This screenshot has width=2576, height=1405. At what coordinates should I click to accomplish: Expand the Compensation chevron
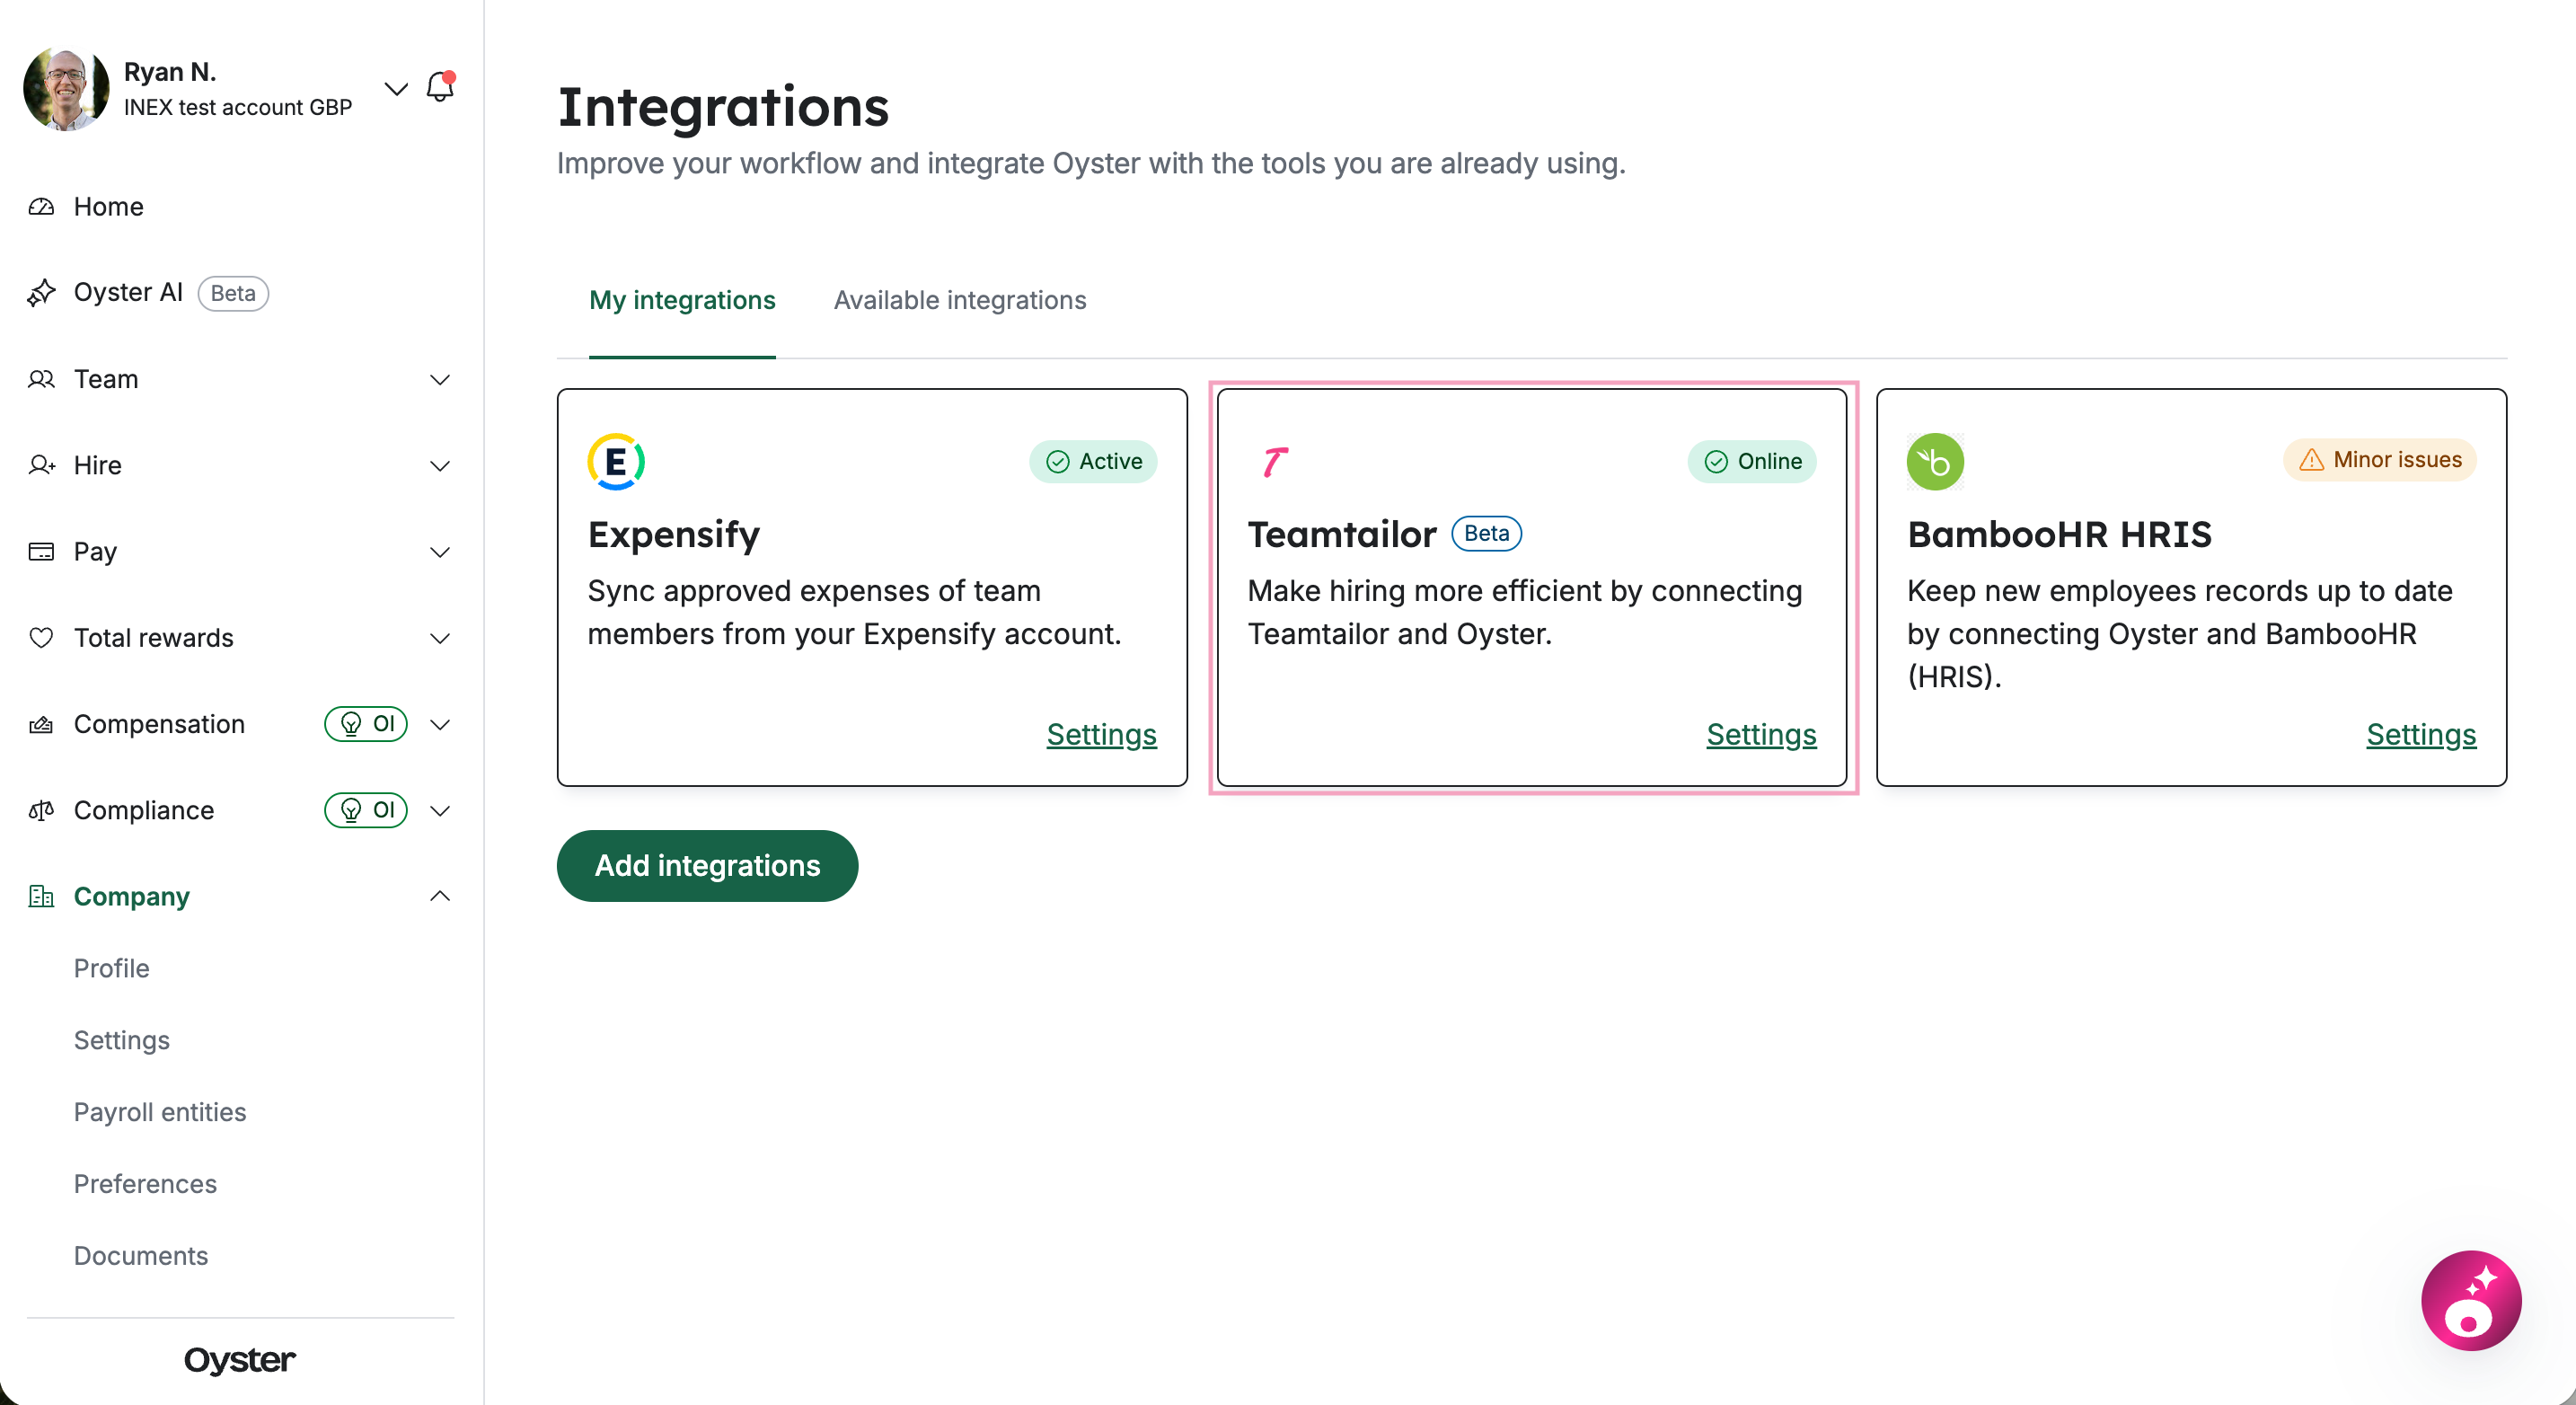[x=440, y=725]
